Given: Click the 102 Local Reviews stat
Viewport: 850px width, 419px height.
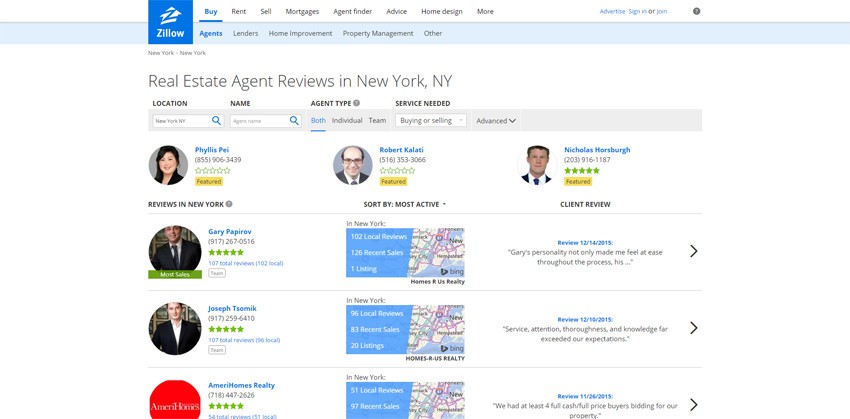Looking at the screenshot, I should [379, 236].
